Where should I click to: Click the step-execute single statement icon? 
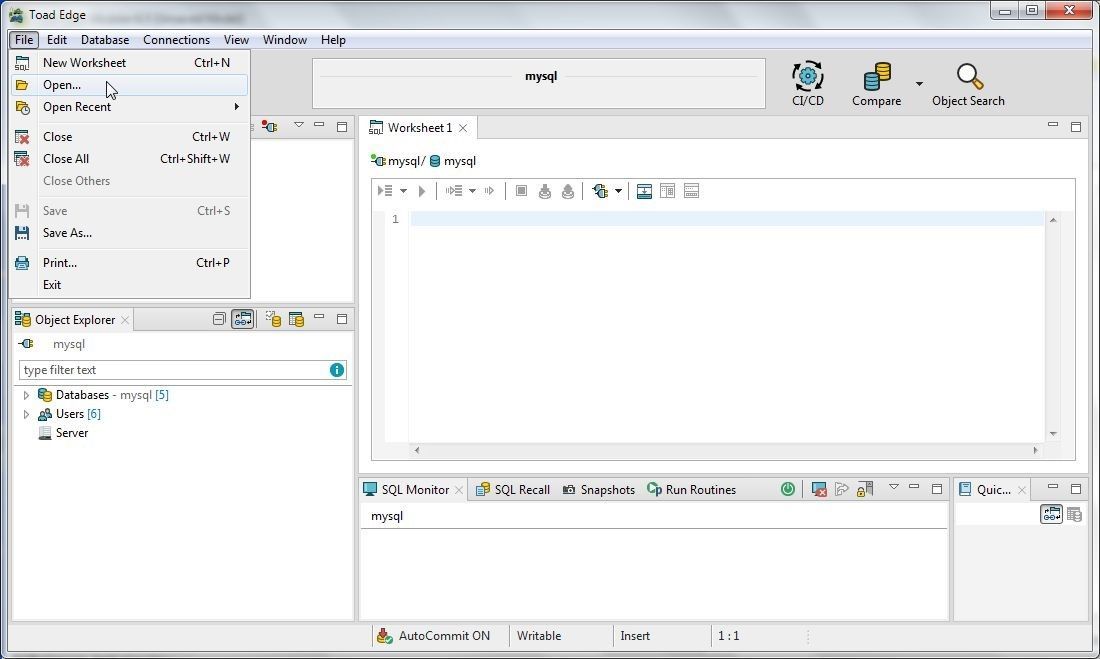point(490,191)
